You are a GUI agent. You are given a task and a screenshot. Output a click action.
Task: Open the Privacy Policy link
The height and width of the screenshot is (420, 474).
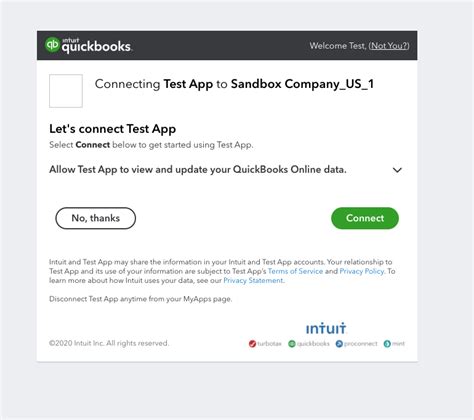pyautogui.click(x=362, y=271)
